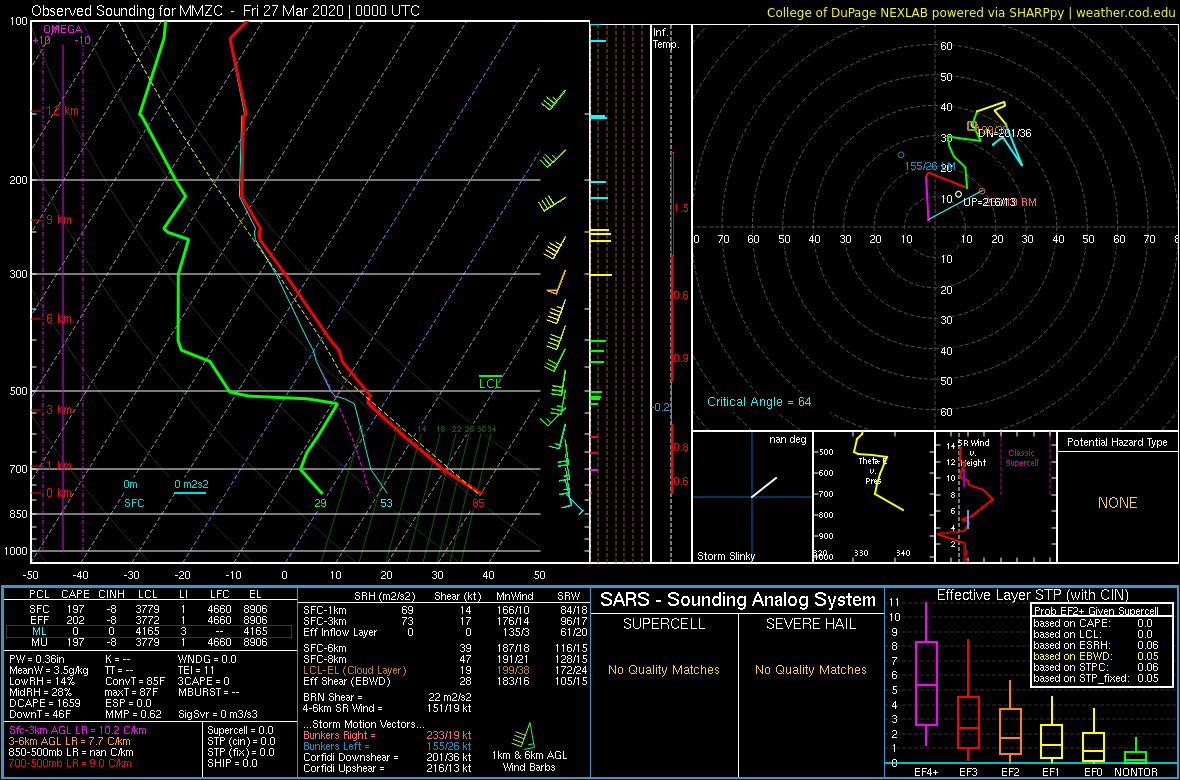Click the 'Classic Supercell' label
Screen dimensions: 1180x780
(1021, 458)
